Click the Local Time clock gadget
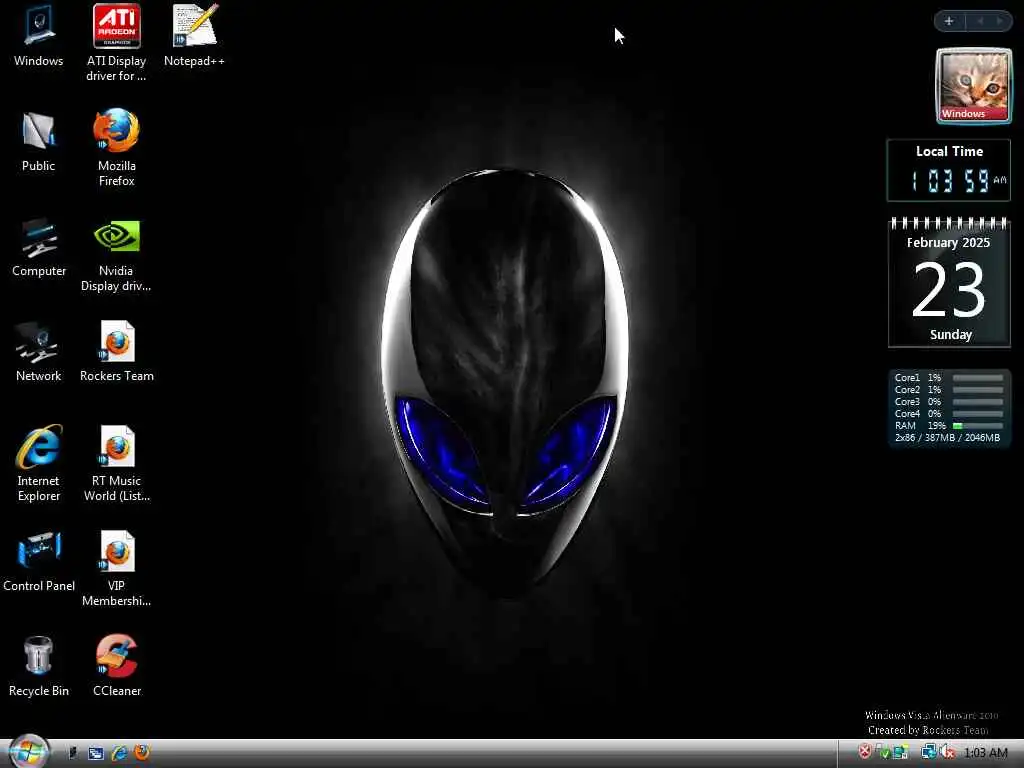This screenshot has width=1024, height=768. [949, 170]
